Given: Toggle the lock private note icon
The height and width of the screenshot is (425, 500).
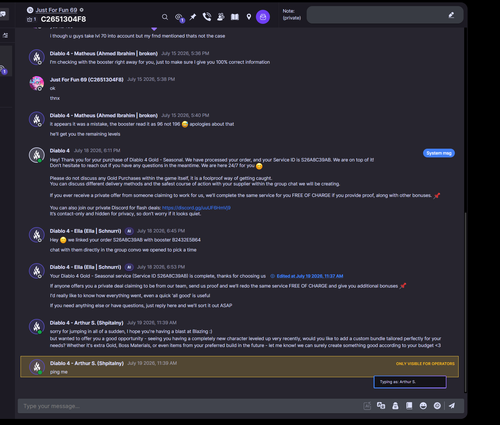Looking at the screenshot, I should pos(395,406).
